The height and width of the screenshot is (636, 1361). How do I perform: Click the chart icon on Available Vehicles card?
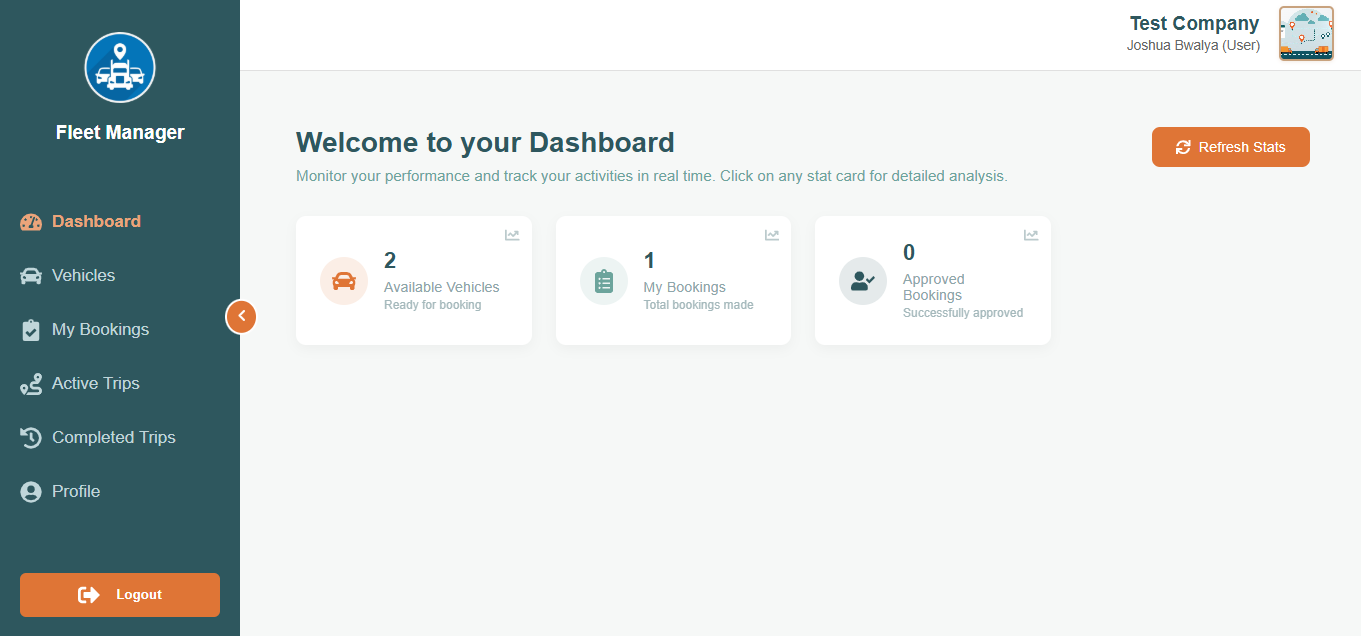point(512,235)
